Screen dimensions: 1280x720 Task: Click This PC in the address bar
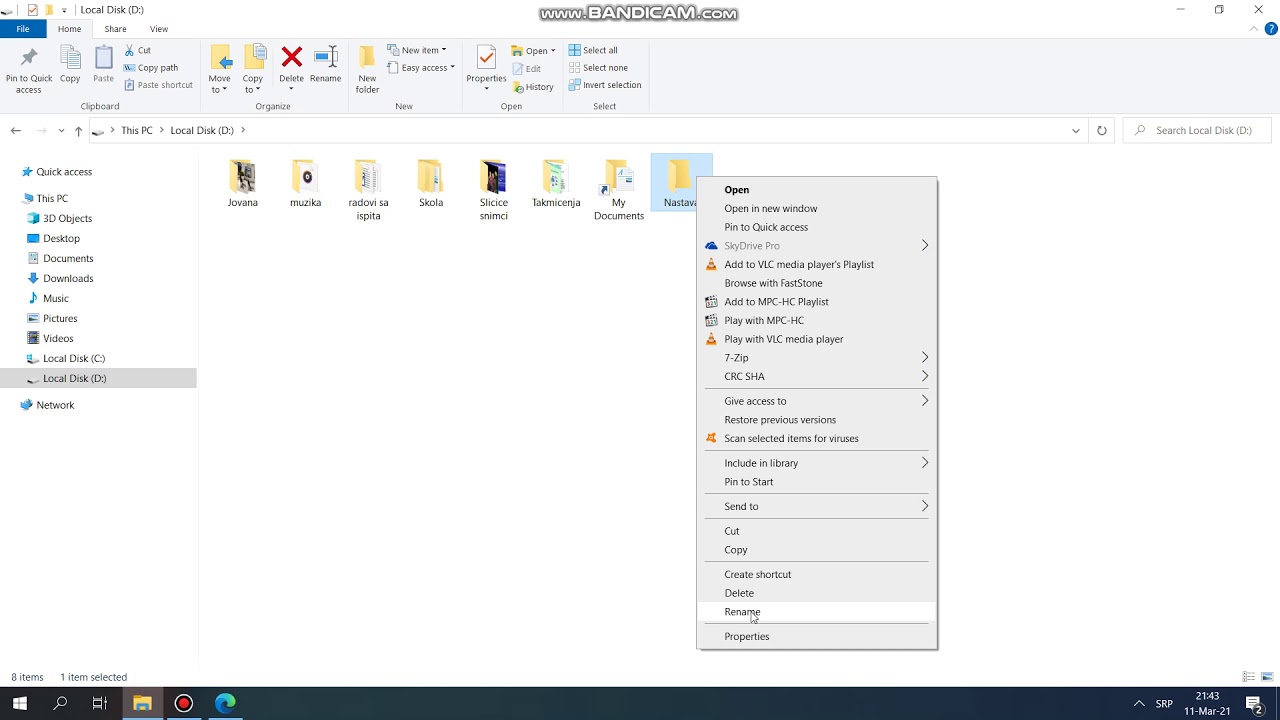[x=137, y=131]
